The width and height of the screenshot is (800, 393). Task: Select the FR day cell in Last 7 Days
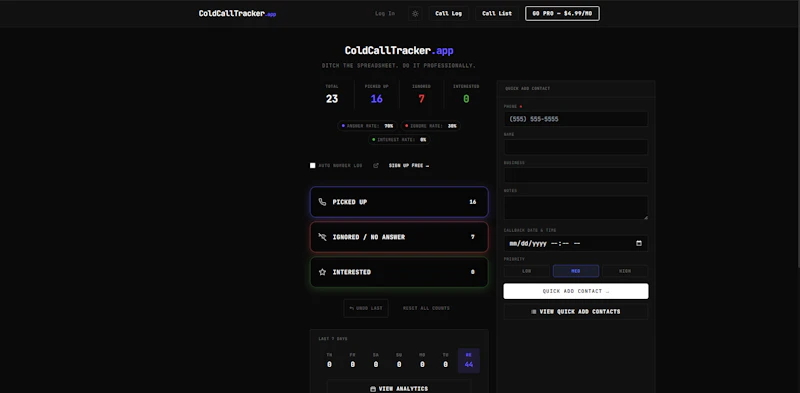353,360
